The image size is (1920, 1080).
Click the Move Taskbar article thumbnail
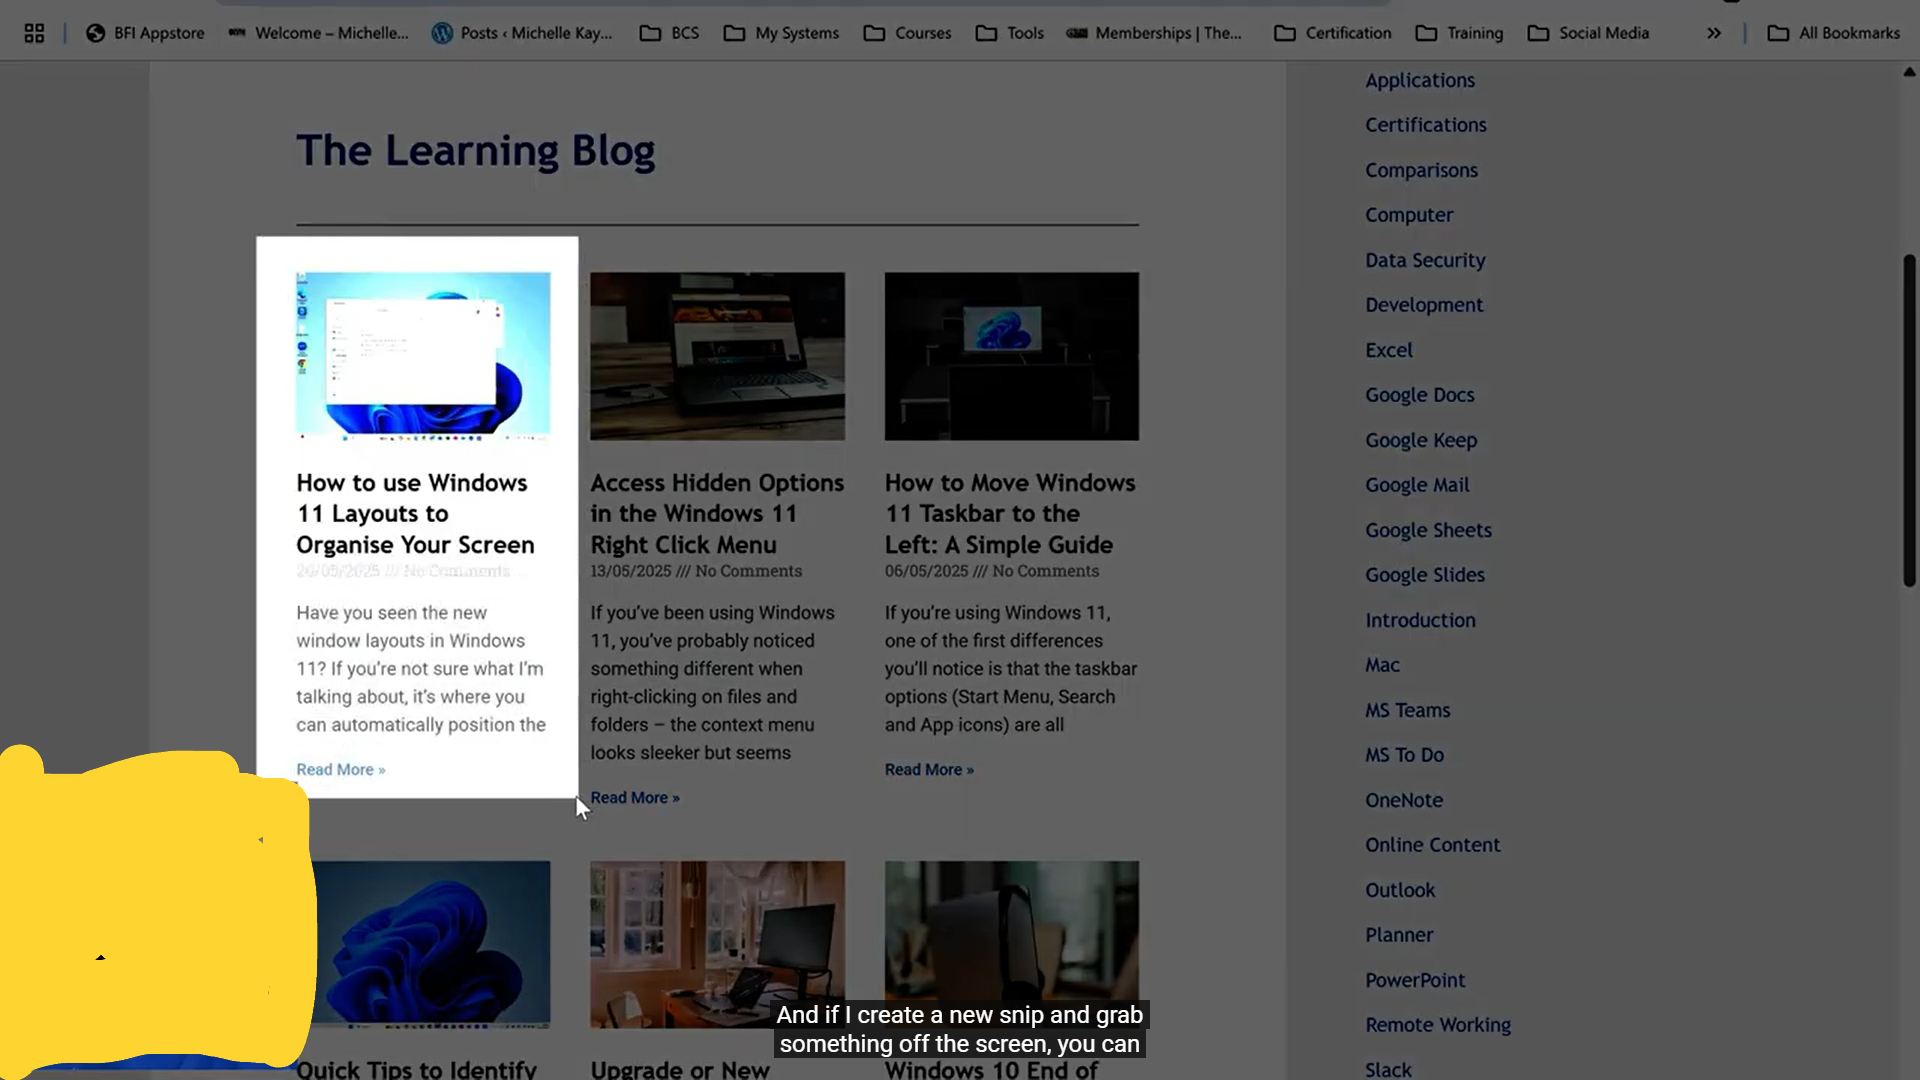(x=1011, y=356)
